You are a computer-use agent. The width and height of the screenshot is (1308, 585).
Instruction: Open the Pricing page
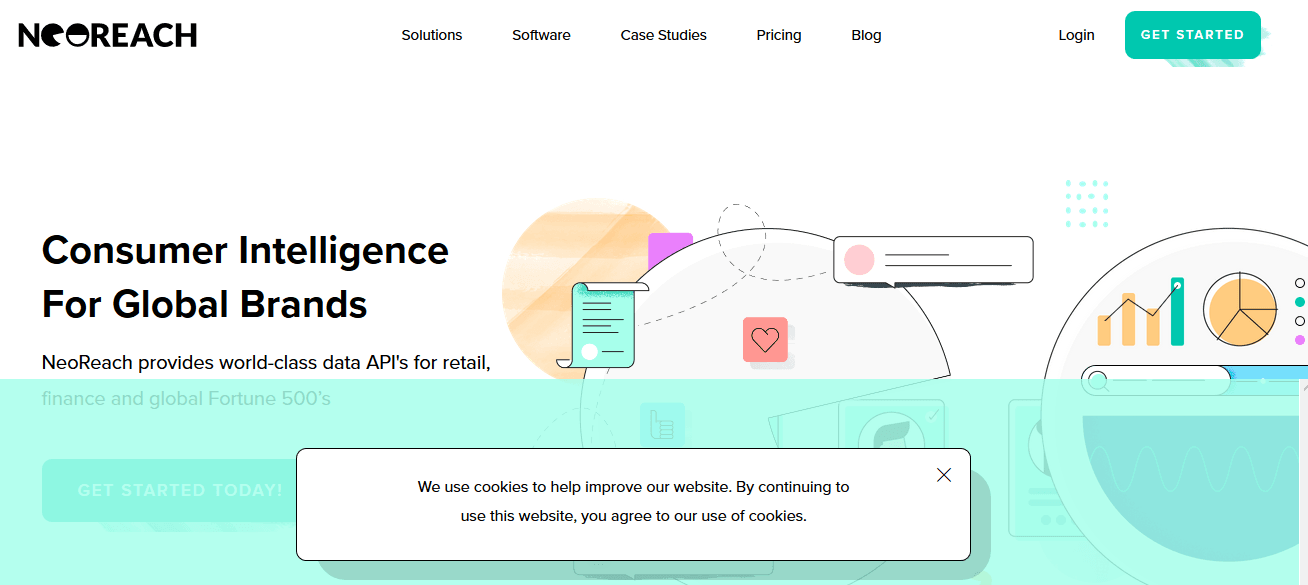tap(778, 35)
